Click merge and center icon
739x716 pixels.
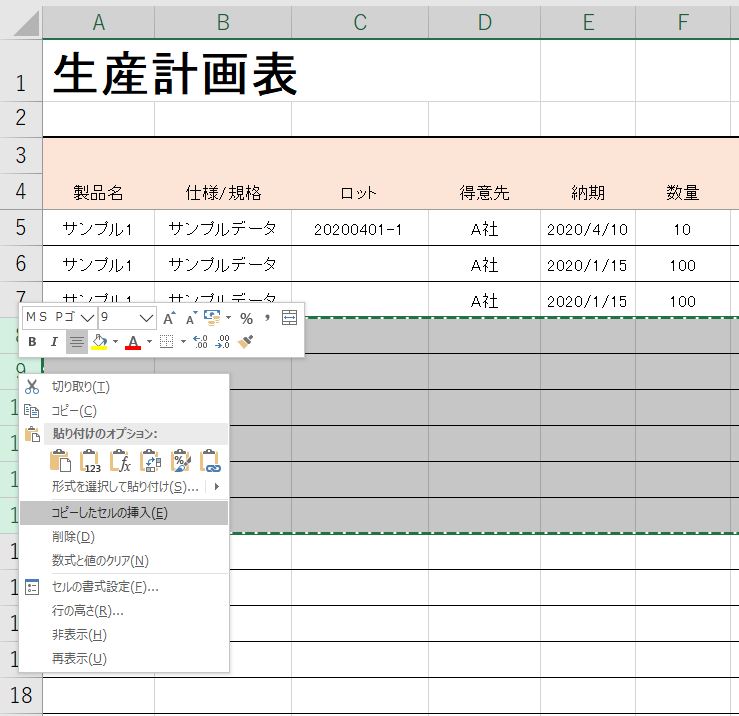click(289, 318)
